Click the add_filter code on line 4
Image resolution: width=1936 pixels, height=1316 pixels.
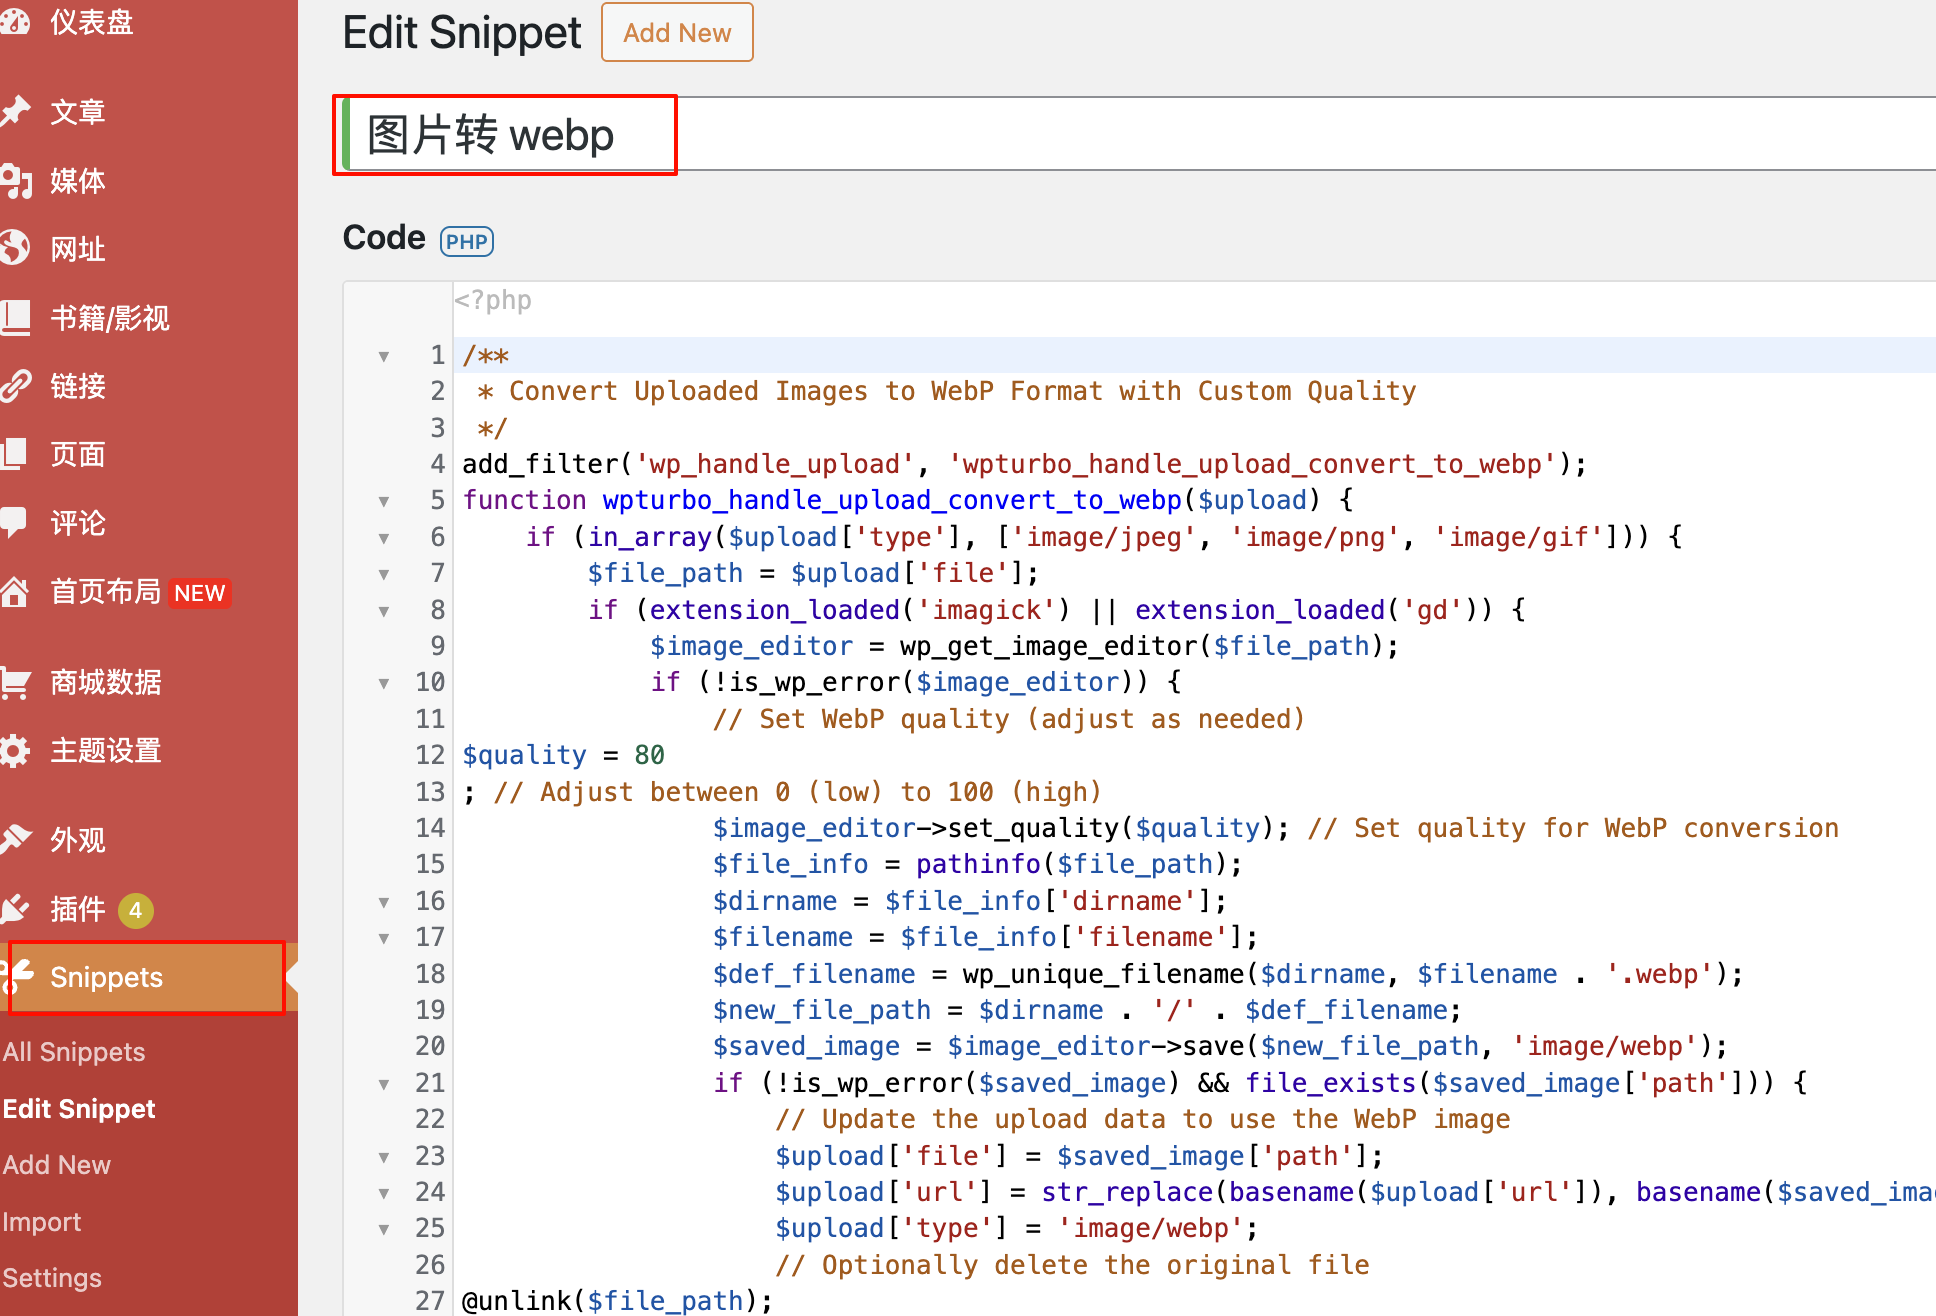1024,464
